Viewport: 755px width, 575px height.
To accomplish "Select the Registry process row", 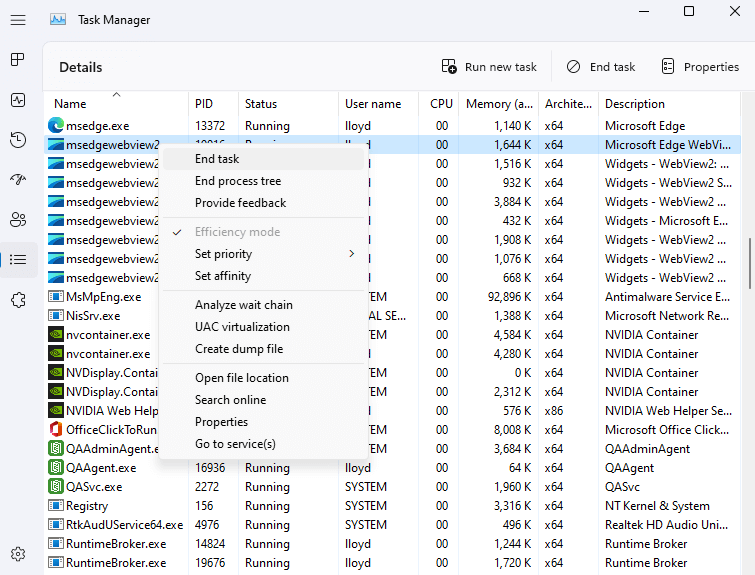I will (87, 506).
